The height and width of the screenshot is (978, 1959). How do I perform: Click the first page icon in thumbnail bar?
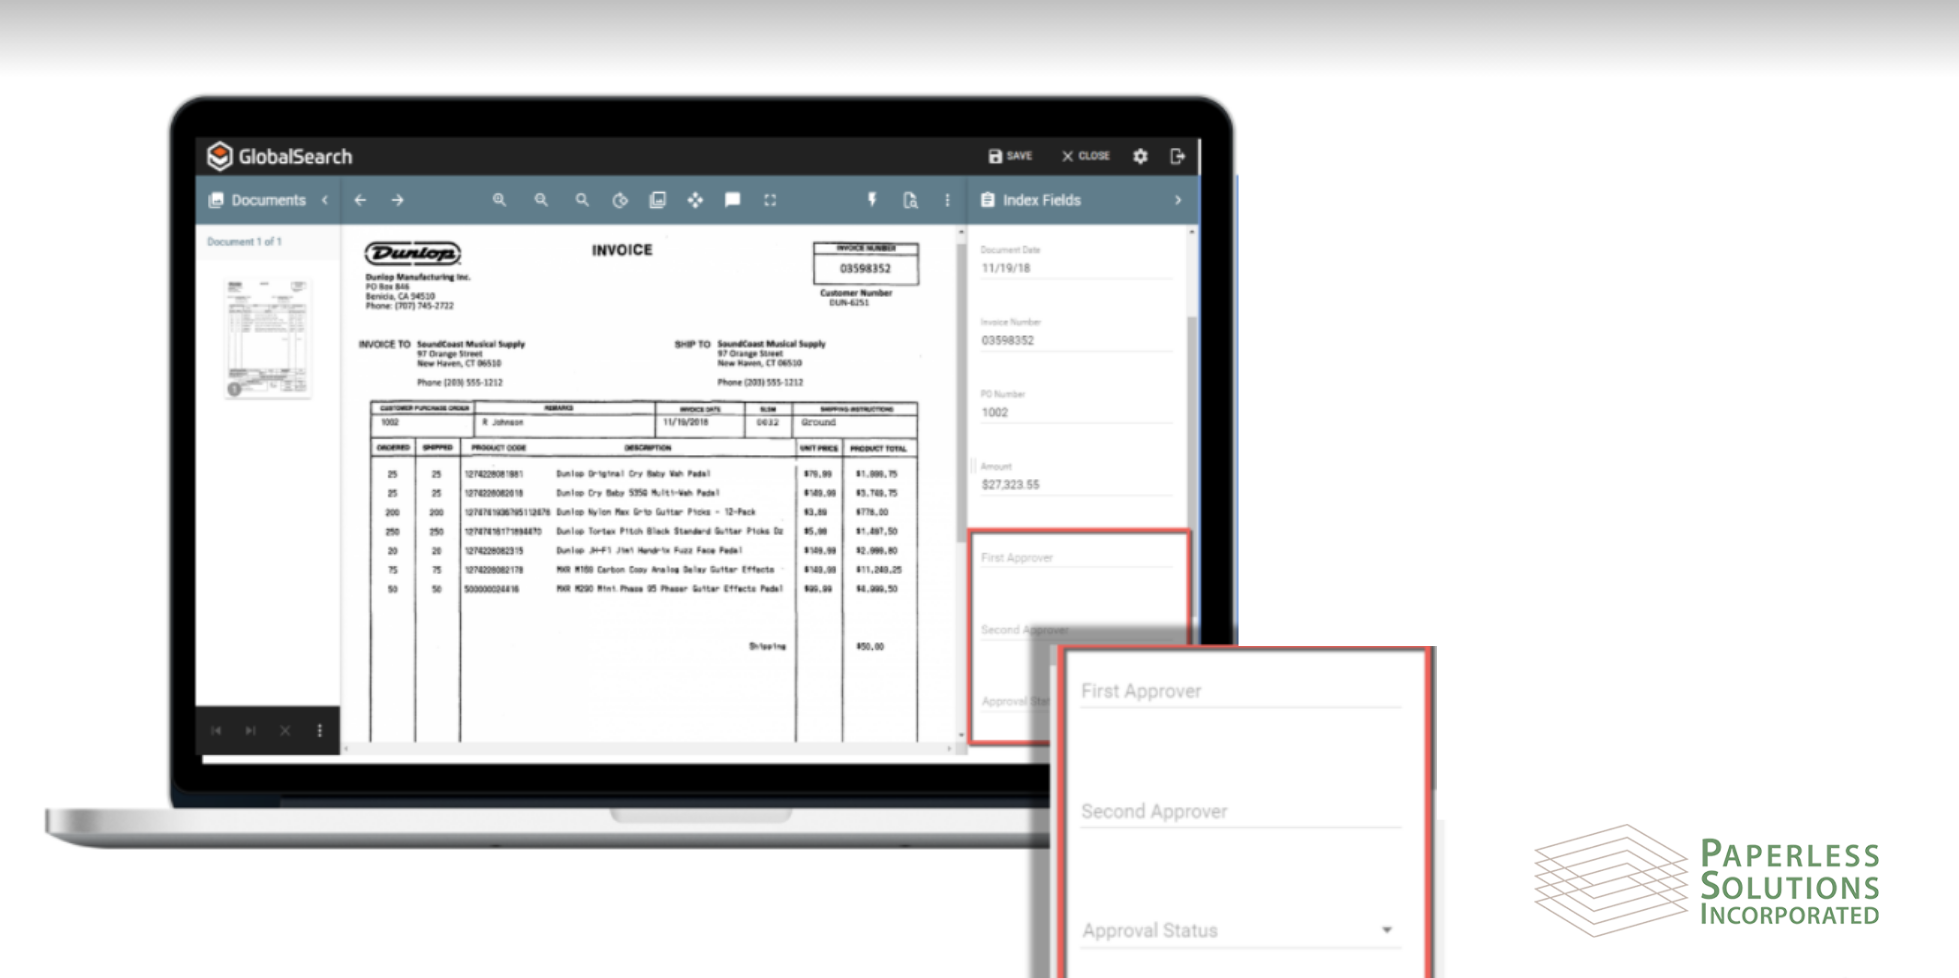[216, 731]
